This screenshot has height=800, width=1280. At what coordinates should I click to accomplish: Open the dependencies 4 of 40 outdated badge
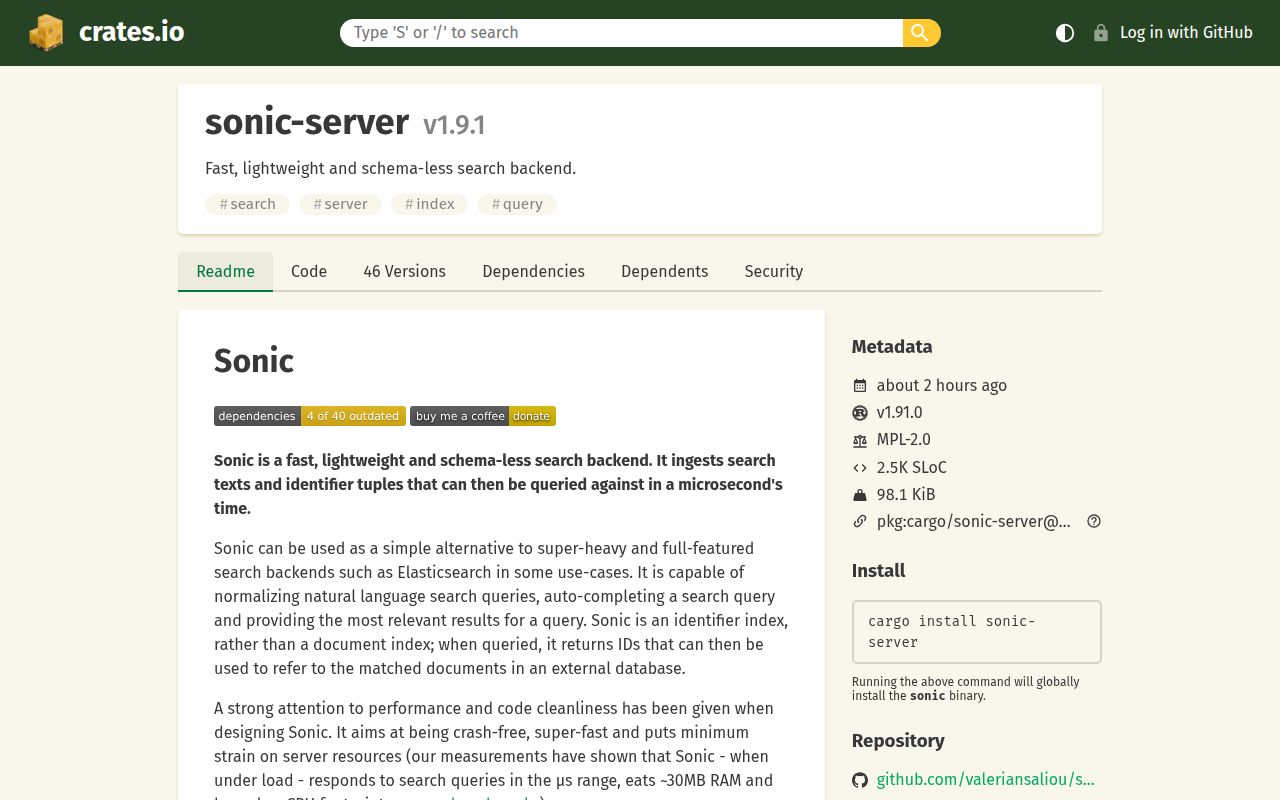[x=310, y=416]
